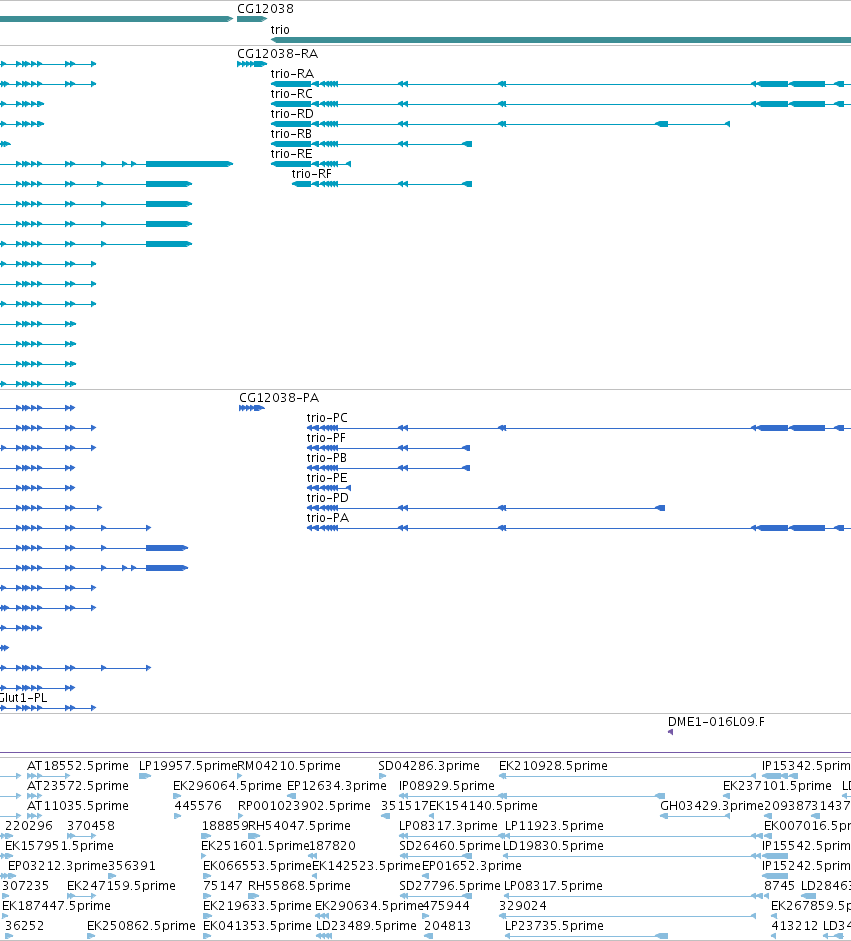The image size is (851, 941).
Task: Select the LP11923.5prime EST label
Action: coord(554,826)
